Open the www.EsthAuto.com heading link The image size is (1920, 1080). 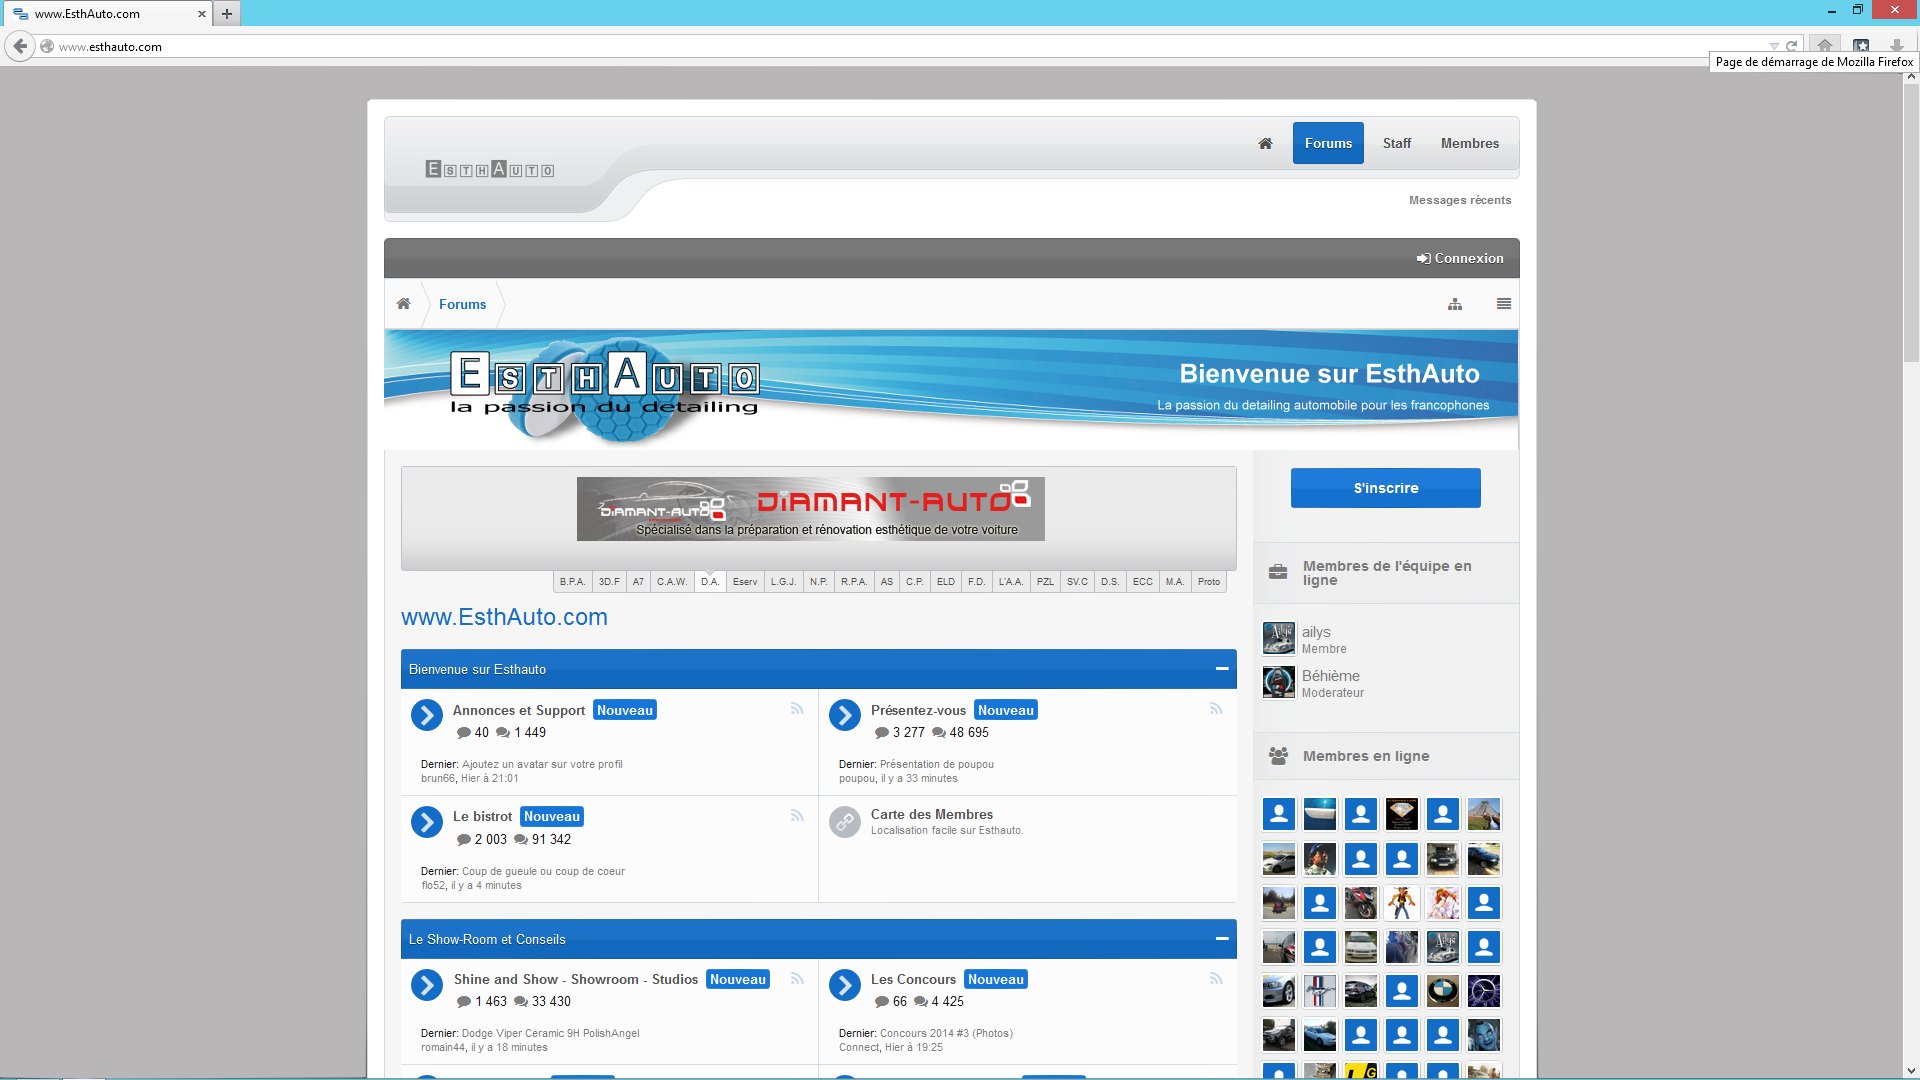[504, 617]
